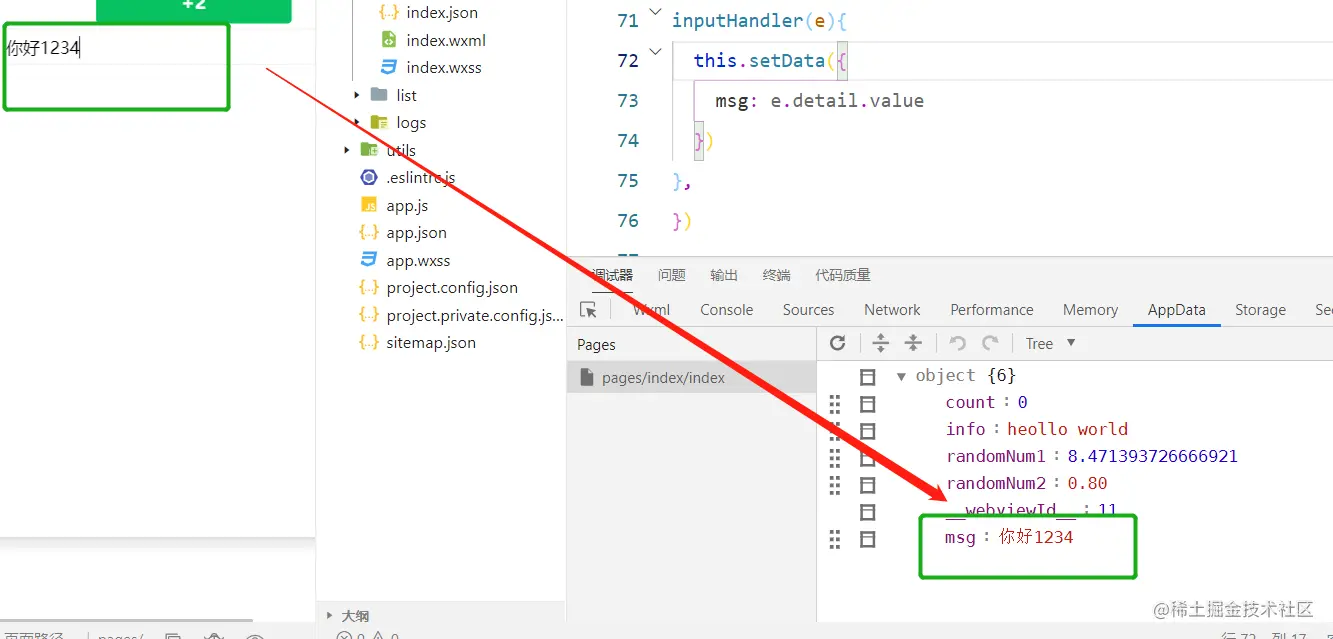Click the randomNum2 value 0.80

coord(1087,483)
